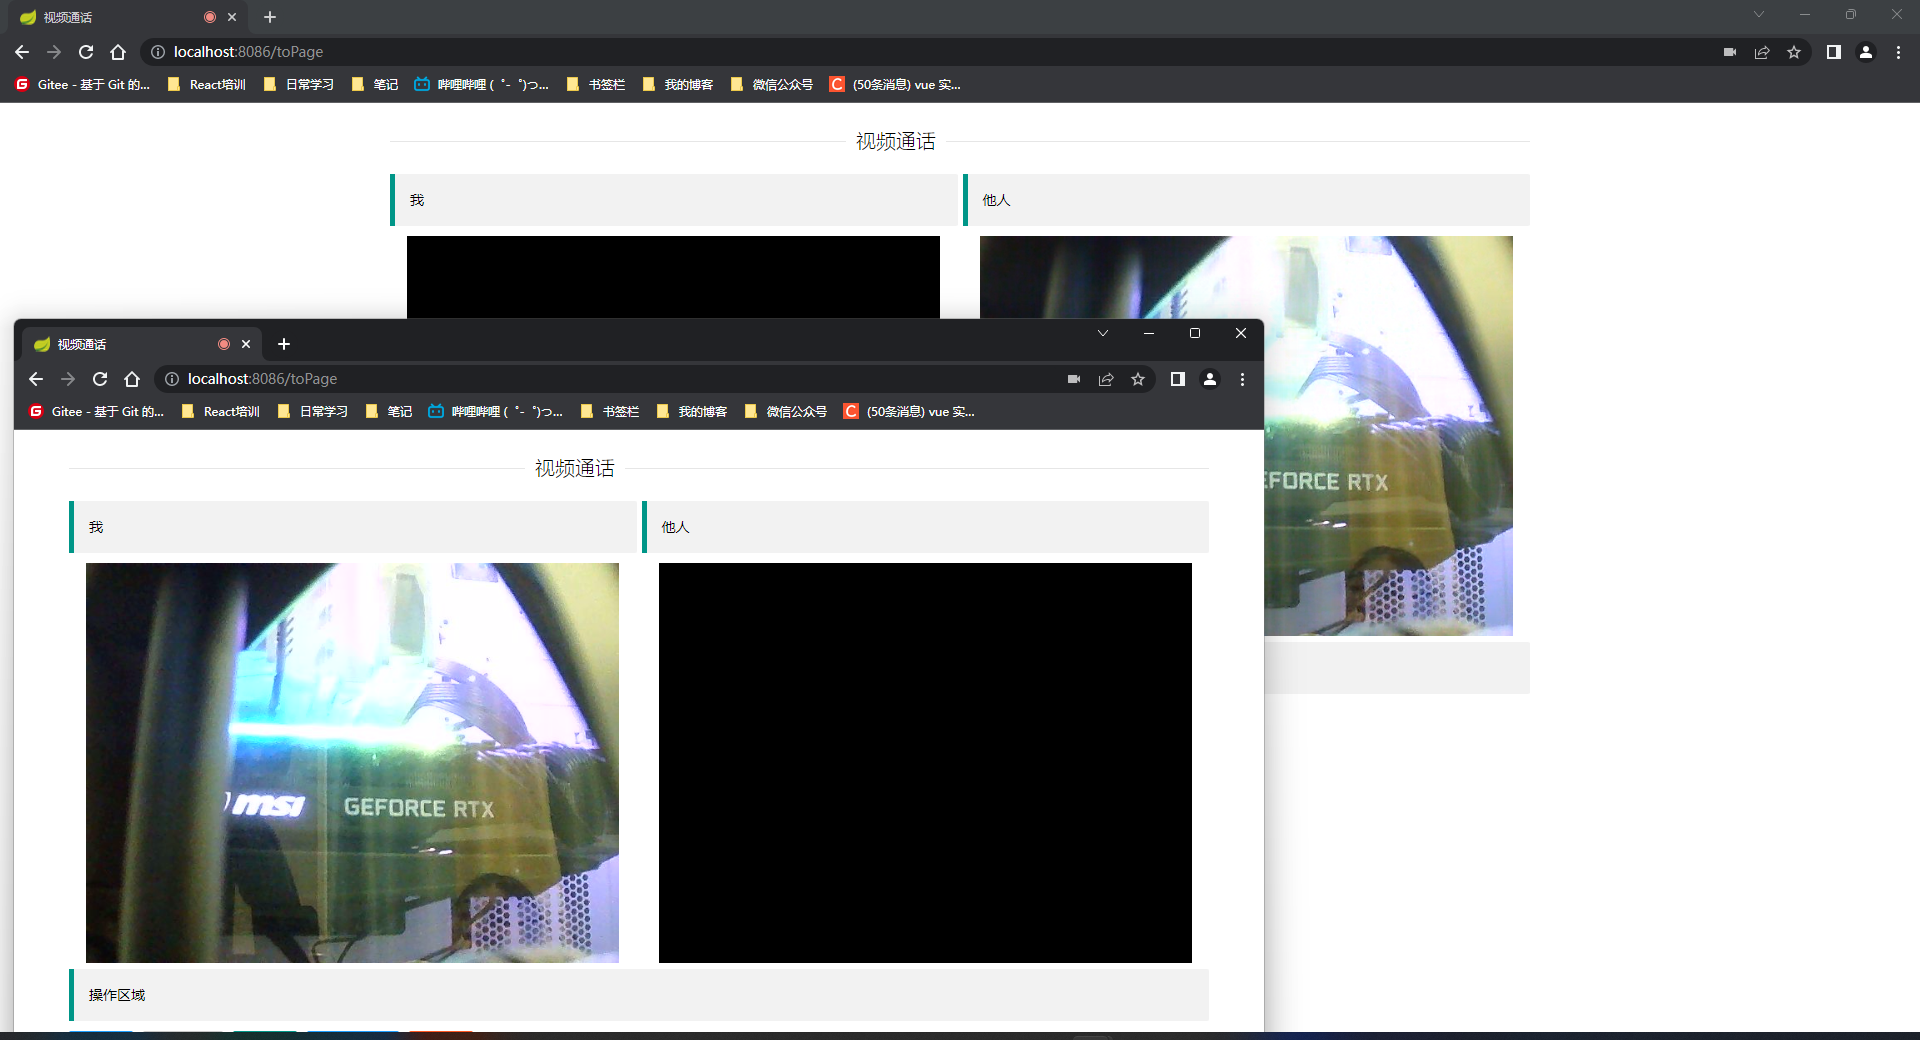The width and height of the screenshot is (1920, 1040).
Task: Open 哔哩哔哩 bookmark in front window
Action: (x=495, y=411)
